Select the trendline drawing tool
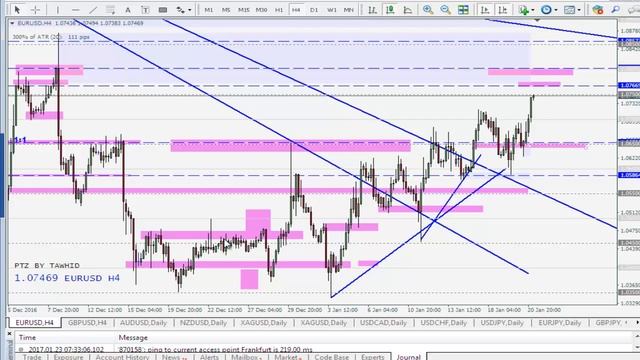 point(93,9)
